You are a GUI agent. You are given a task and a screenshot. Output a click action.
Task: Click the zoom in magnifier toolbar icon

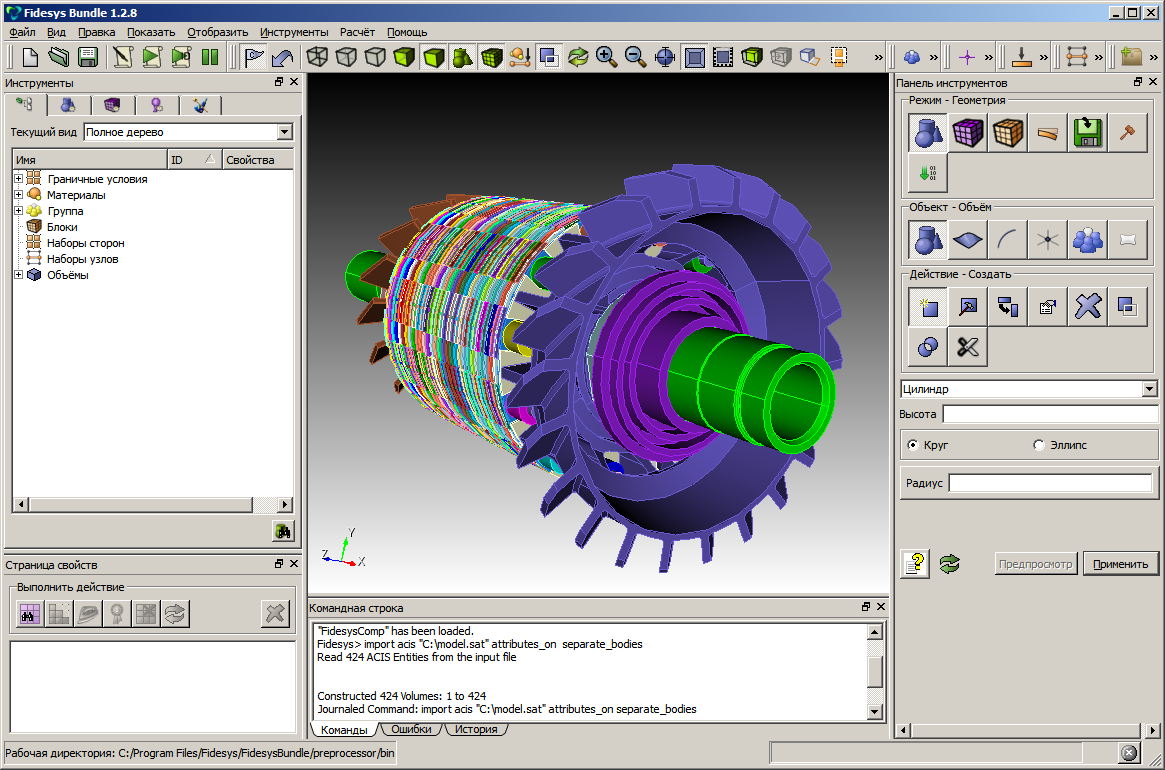(x=607, y=57)
